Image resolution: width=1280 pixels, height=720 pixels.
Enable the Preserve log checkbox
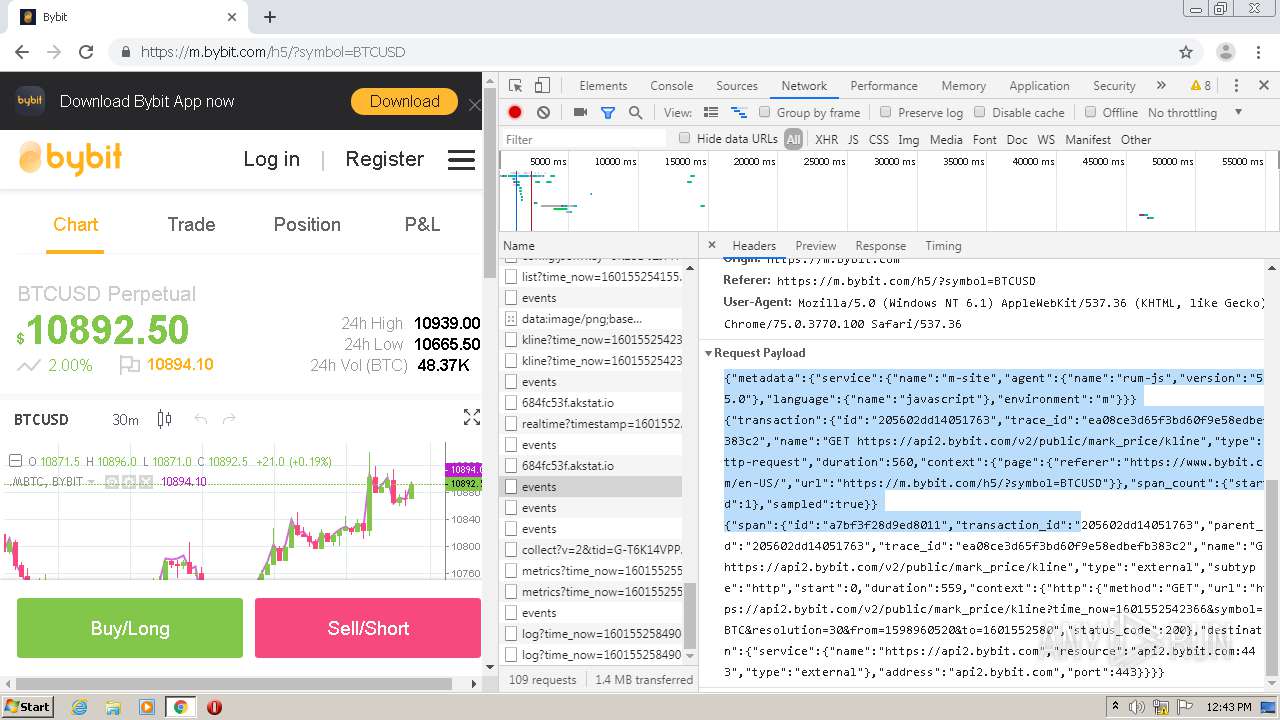click(x=885, y=112)
